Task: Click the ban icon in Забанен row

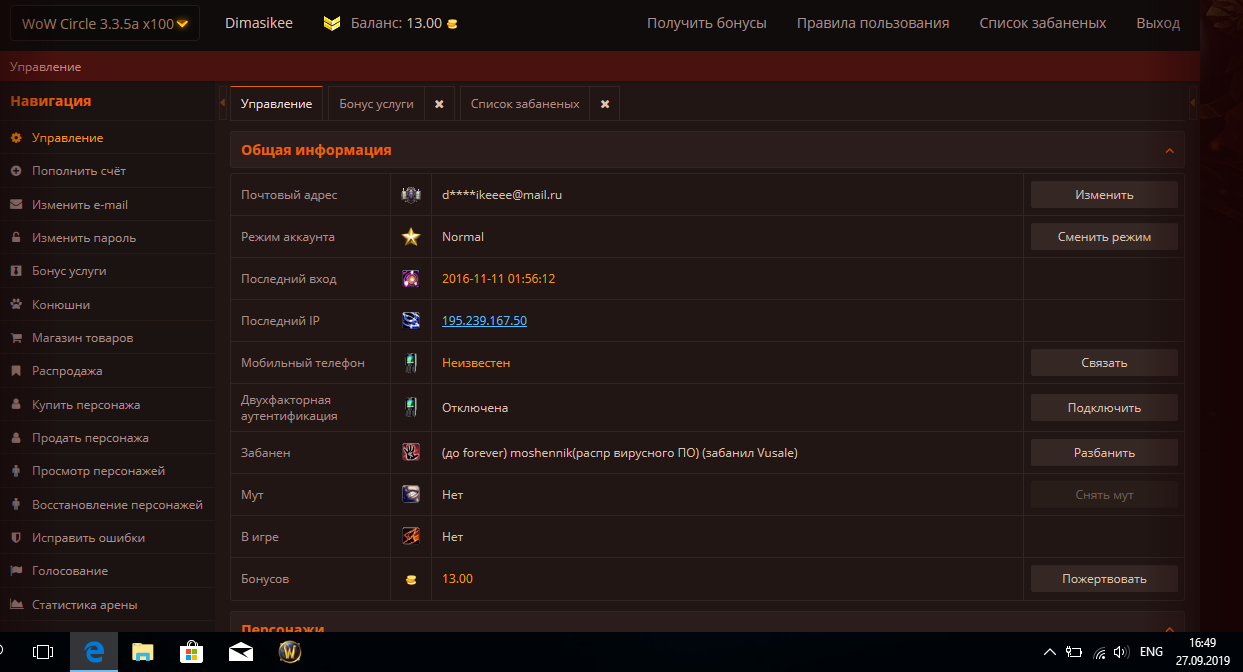Action: [x=411, y=453]
